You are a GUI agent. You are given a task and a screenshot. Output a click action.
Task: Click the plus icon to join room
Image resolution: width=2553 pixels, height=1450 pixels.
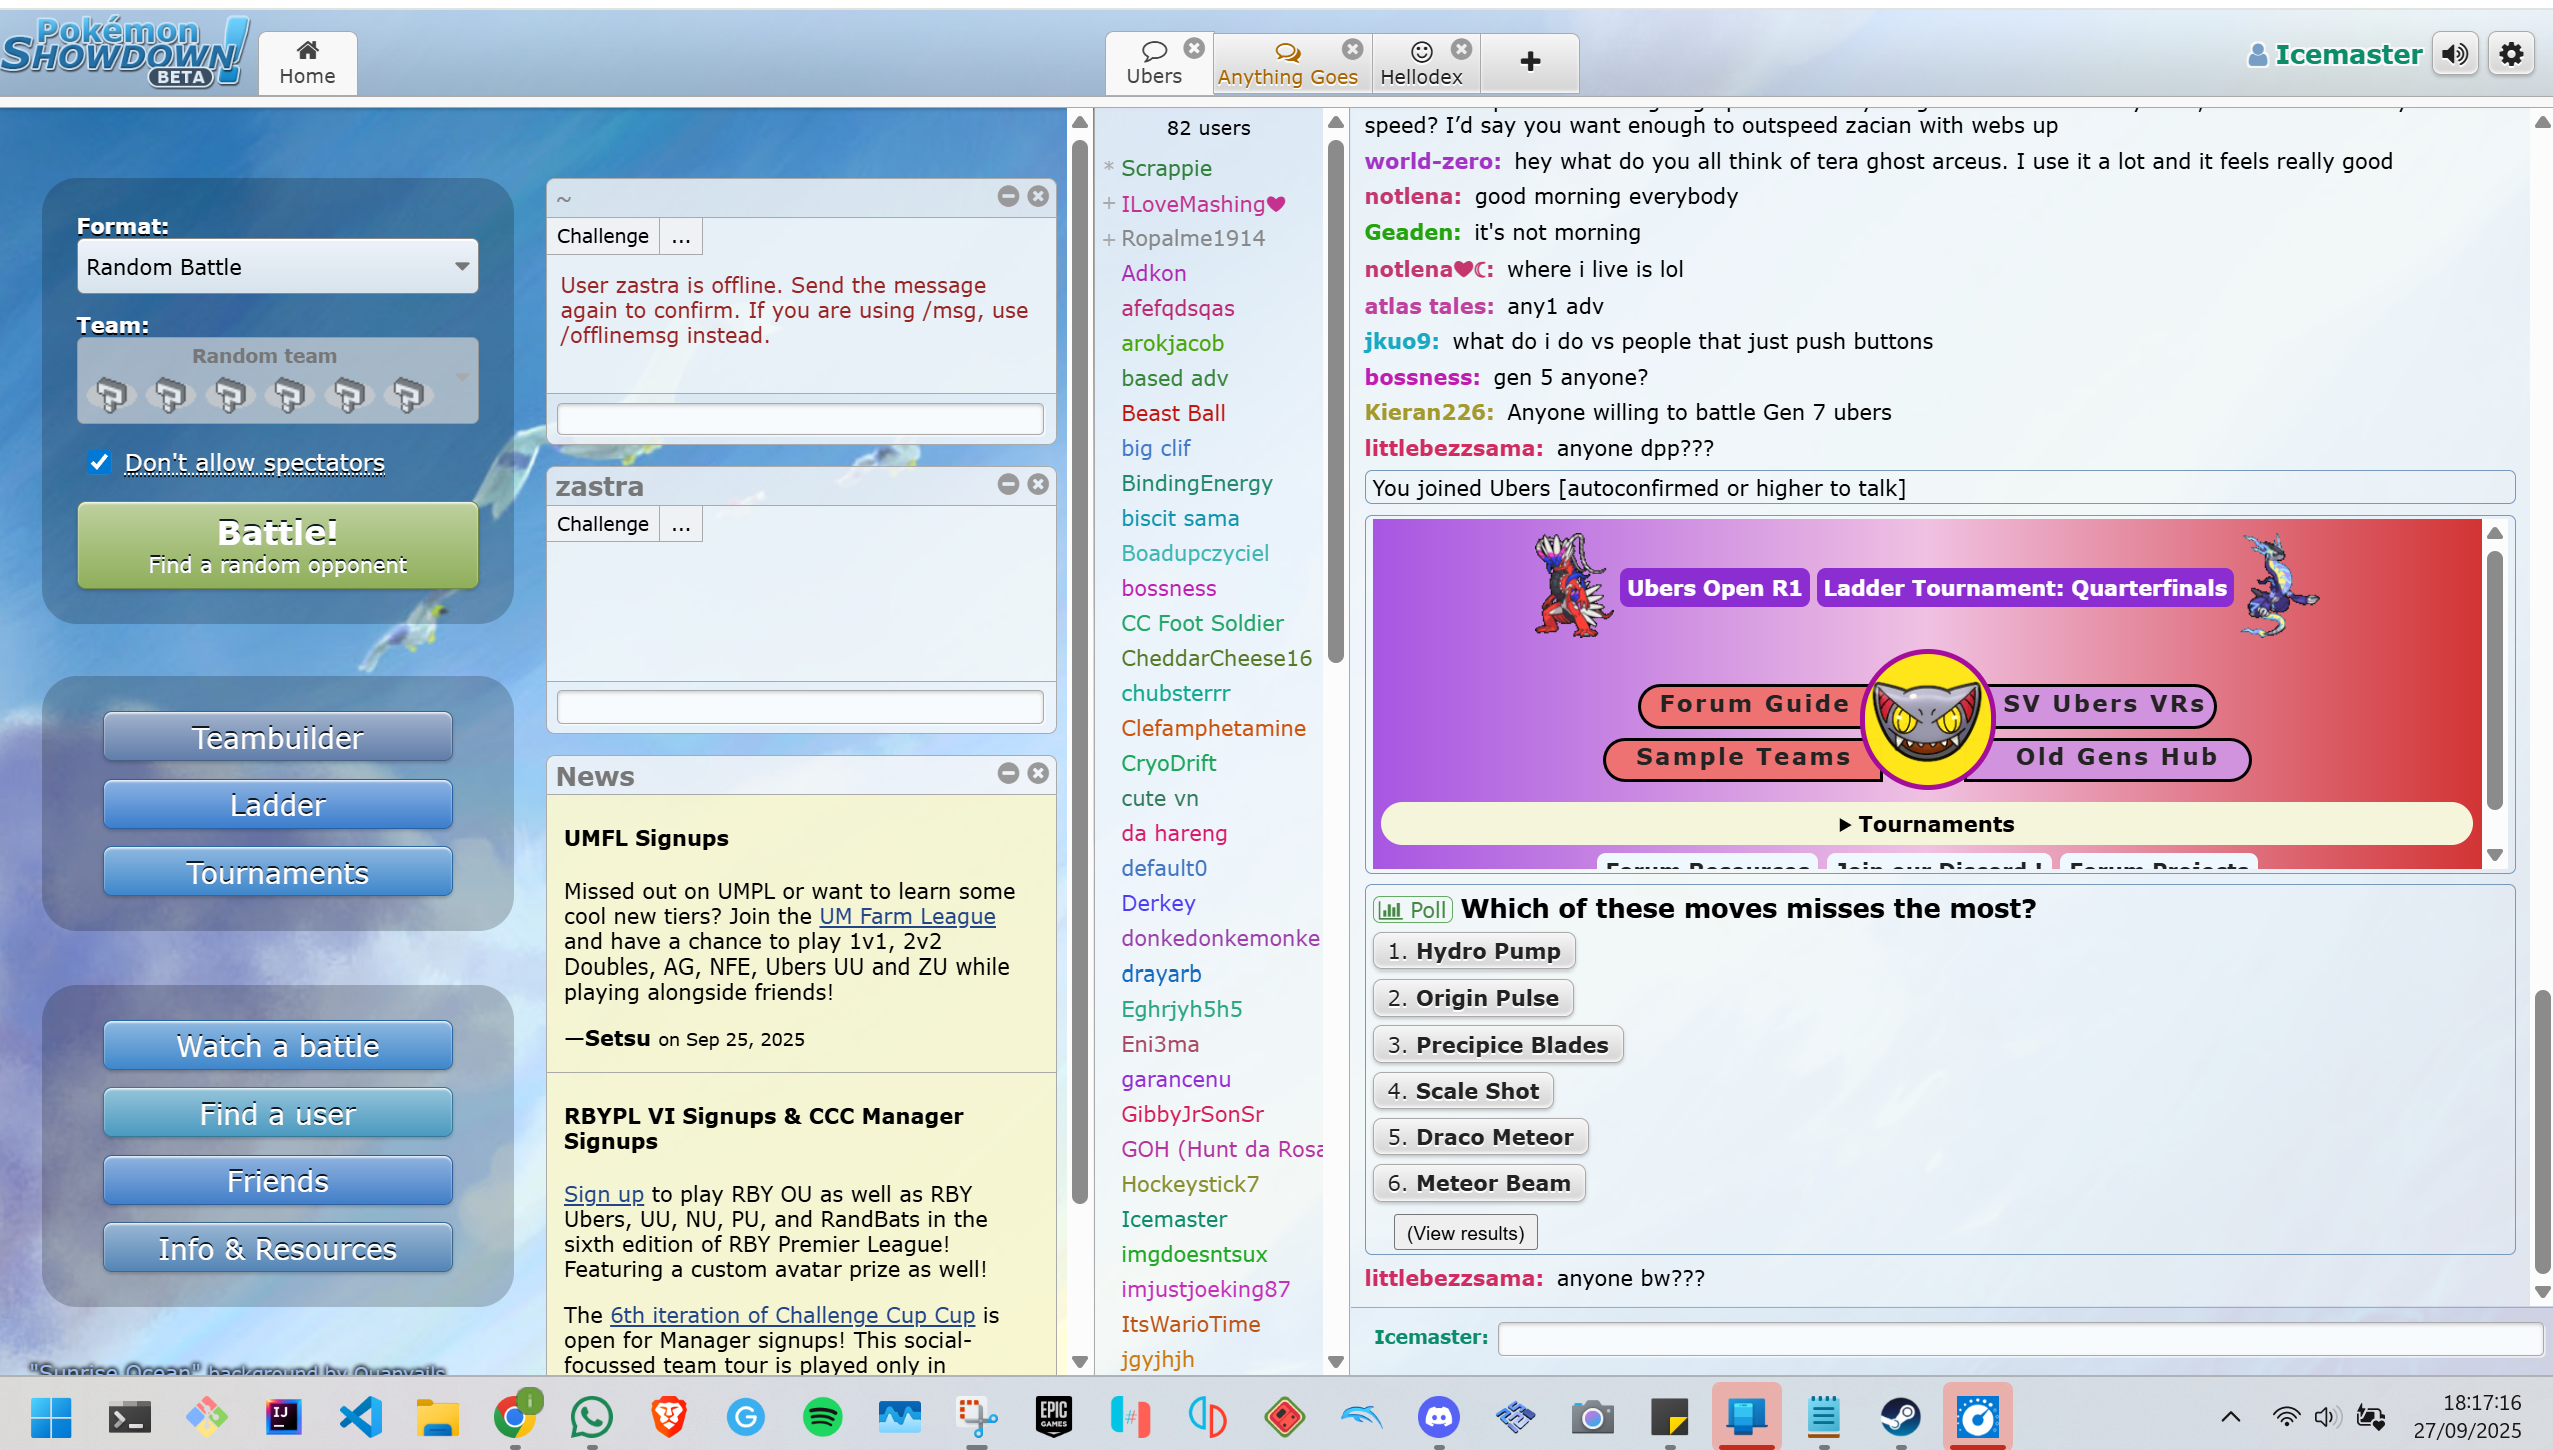click(x=1529, y=62)
